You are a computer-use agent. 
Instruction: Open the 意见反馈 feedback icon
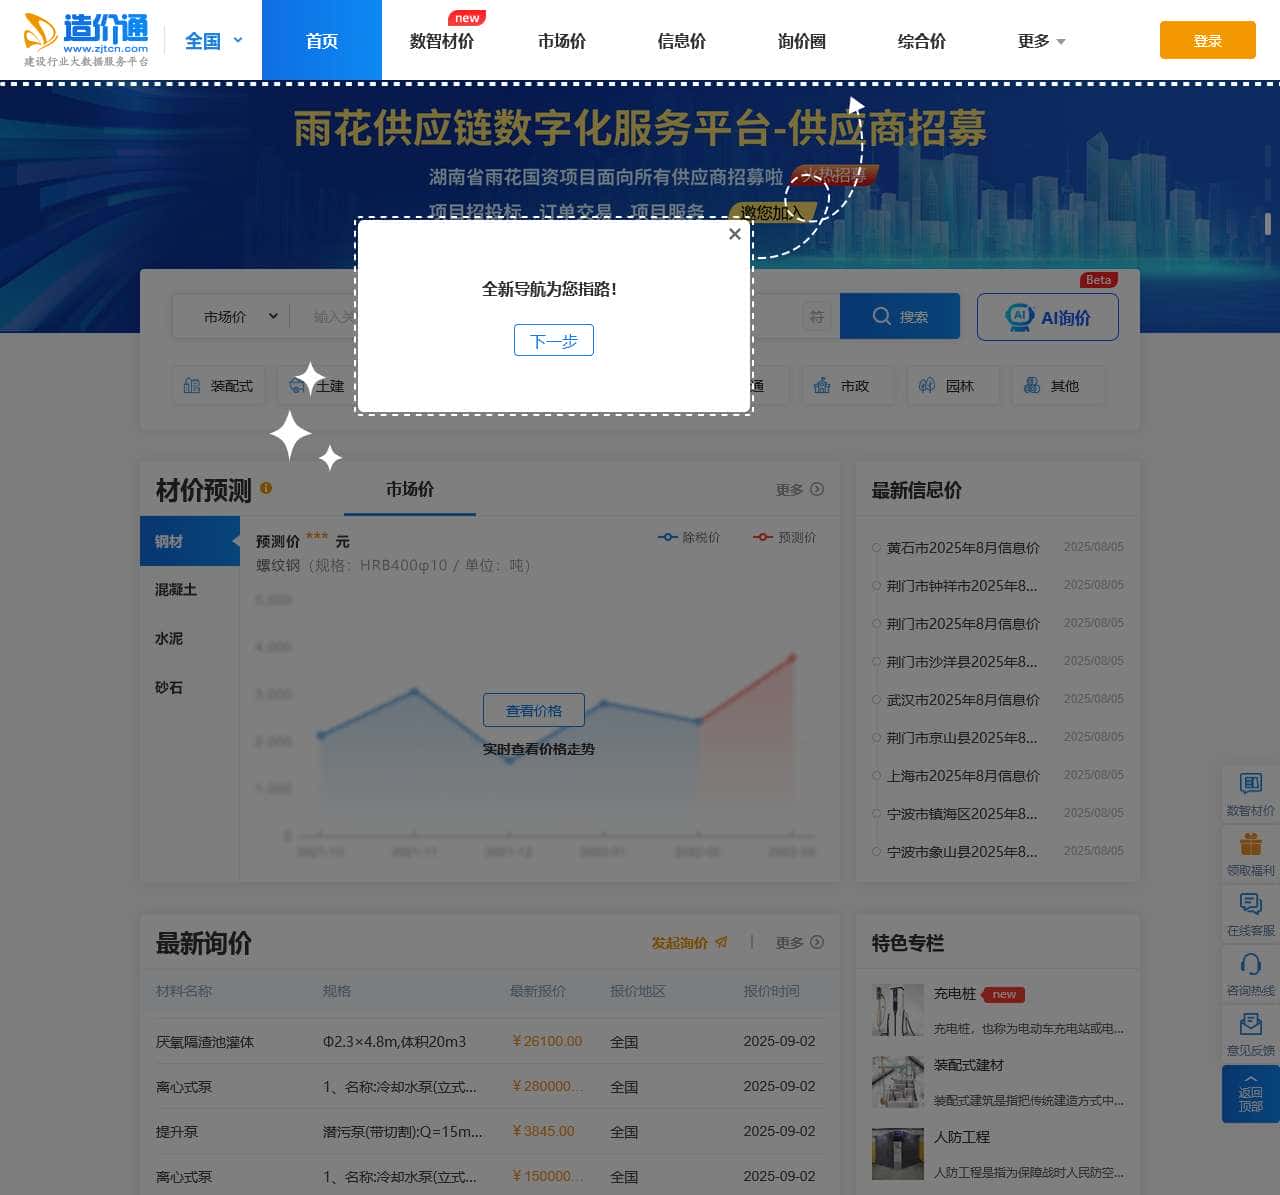click(x=1250, y=1024)
